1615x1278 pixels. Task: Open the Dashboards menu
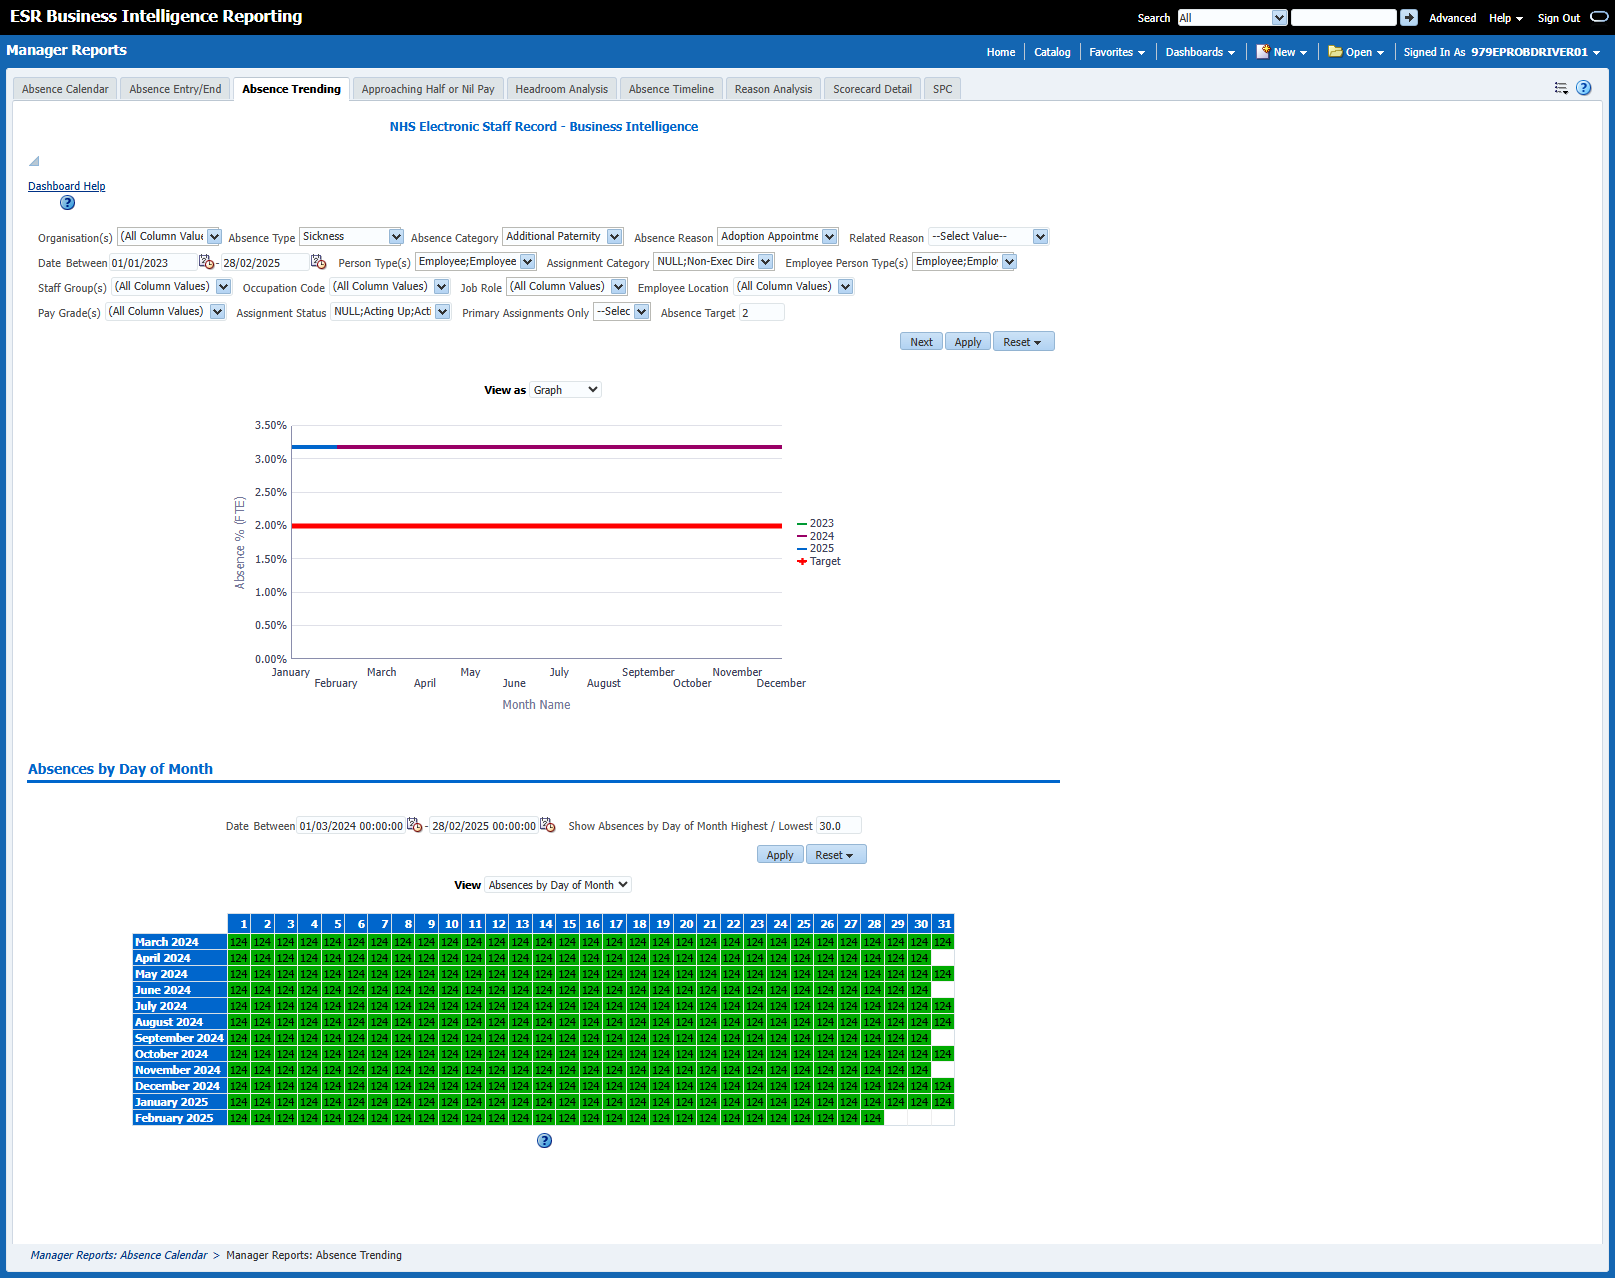pos(1199,52)
